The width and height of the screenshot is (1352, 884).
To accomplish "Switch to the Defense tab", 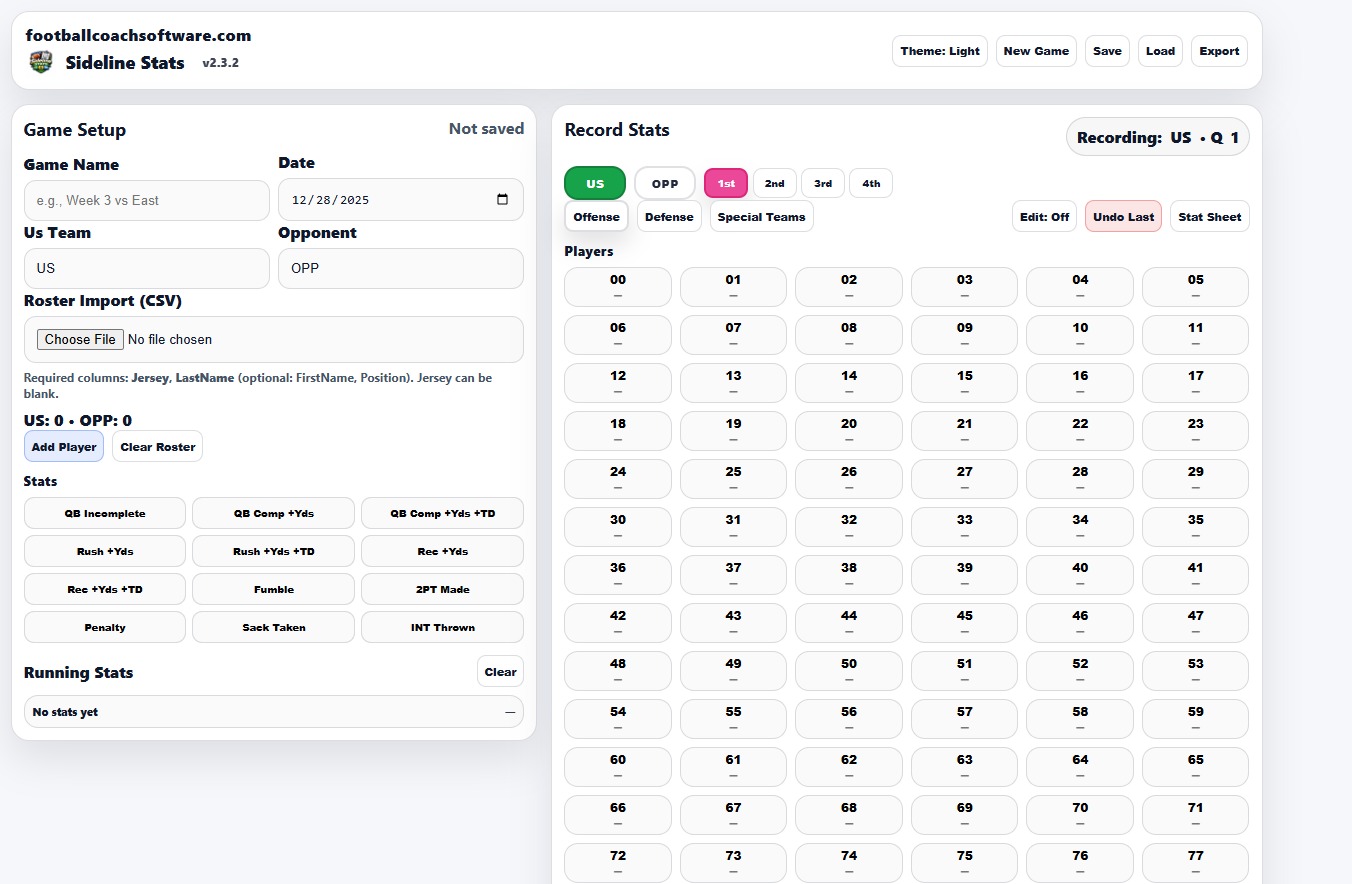I will [669, 216].
